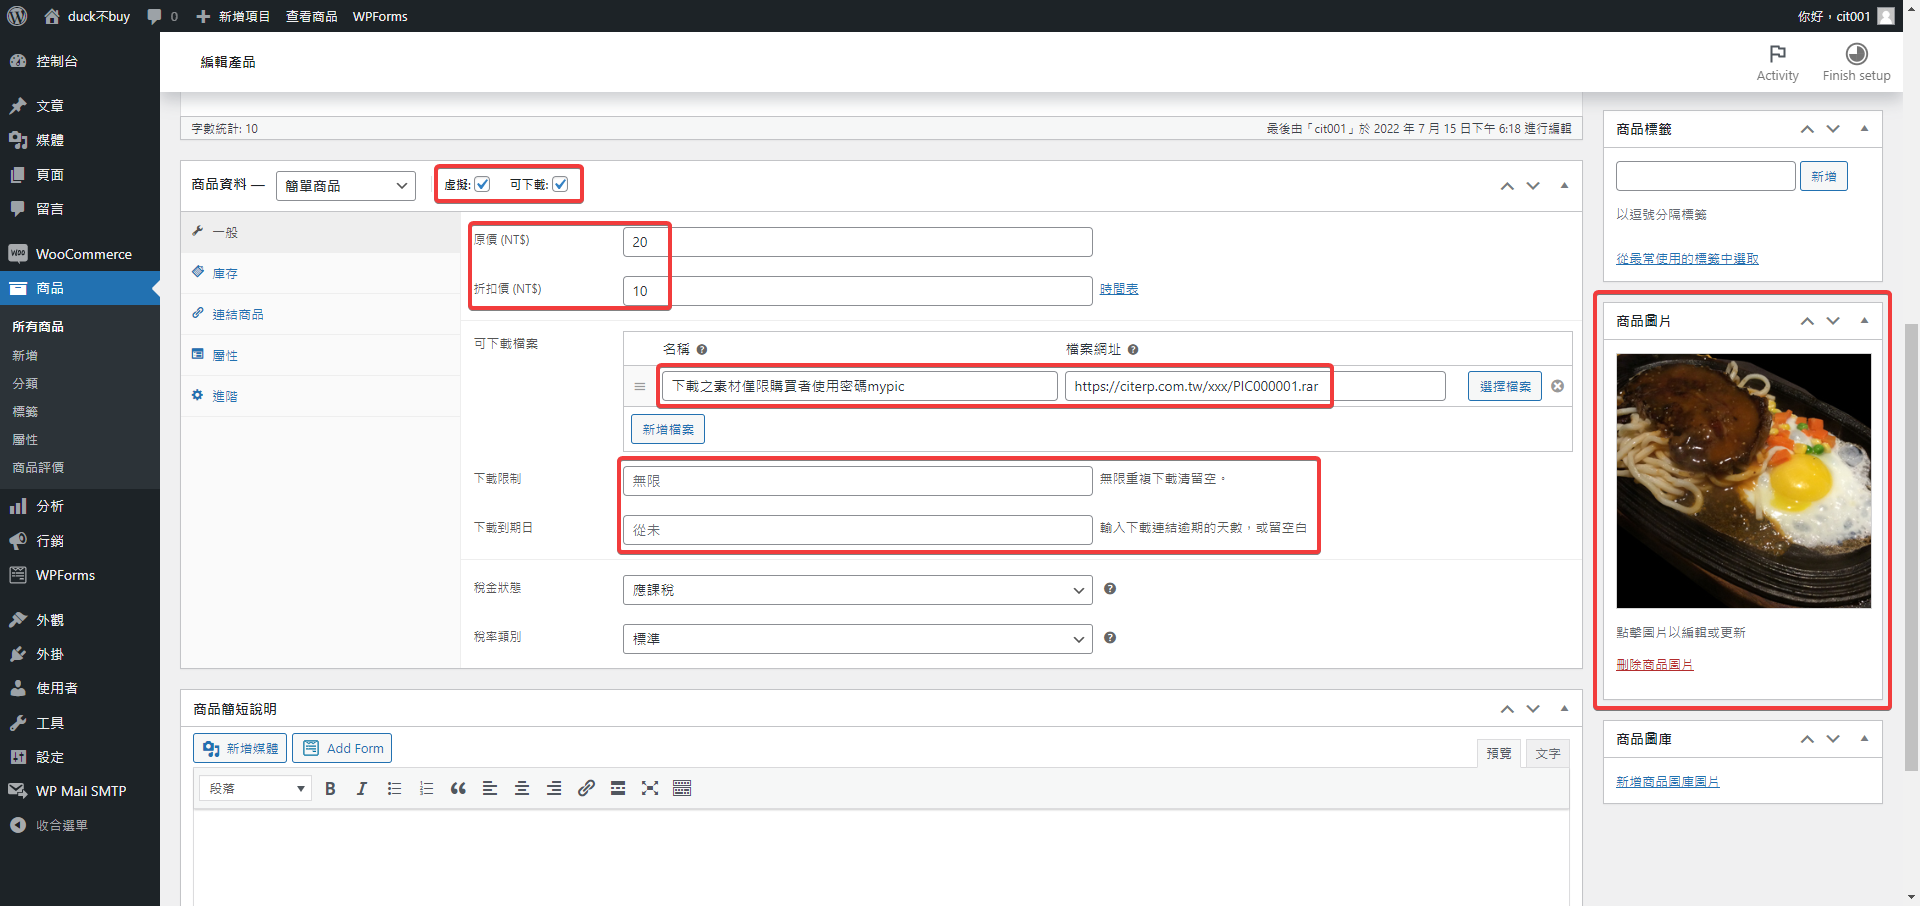Screen dimensions: 1920x906
Task: Uncheck the 虛擬 virtual checkbox
Action: pyautogui.click(x=482, y=184)
